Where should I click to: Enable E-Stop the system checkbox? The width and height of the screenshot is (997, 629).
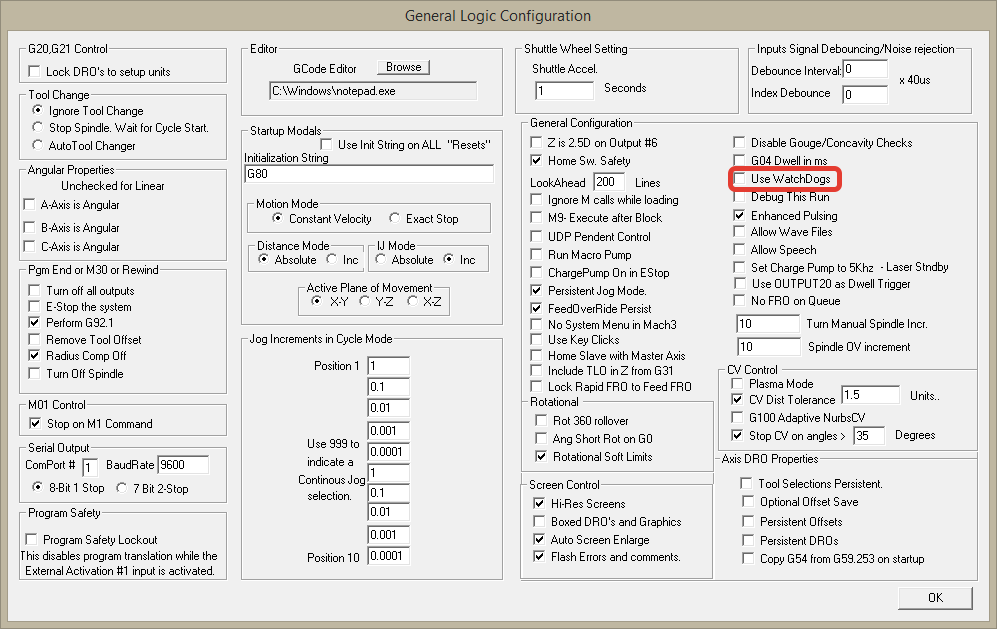[x=34, y=306]
